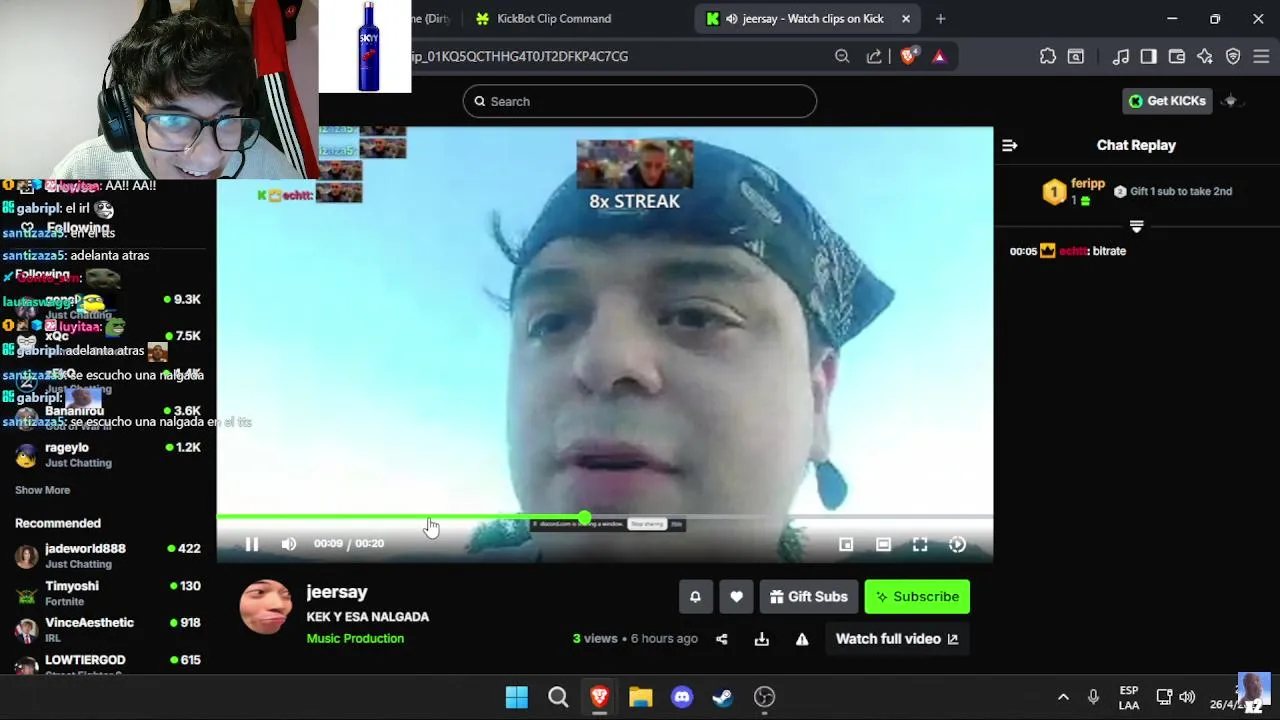The width and height of the screenshot is (1280, 720).
Task: Enter fullscreen on the video player
Action: 920,544
